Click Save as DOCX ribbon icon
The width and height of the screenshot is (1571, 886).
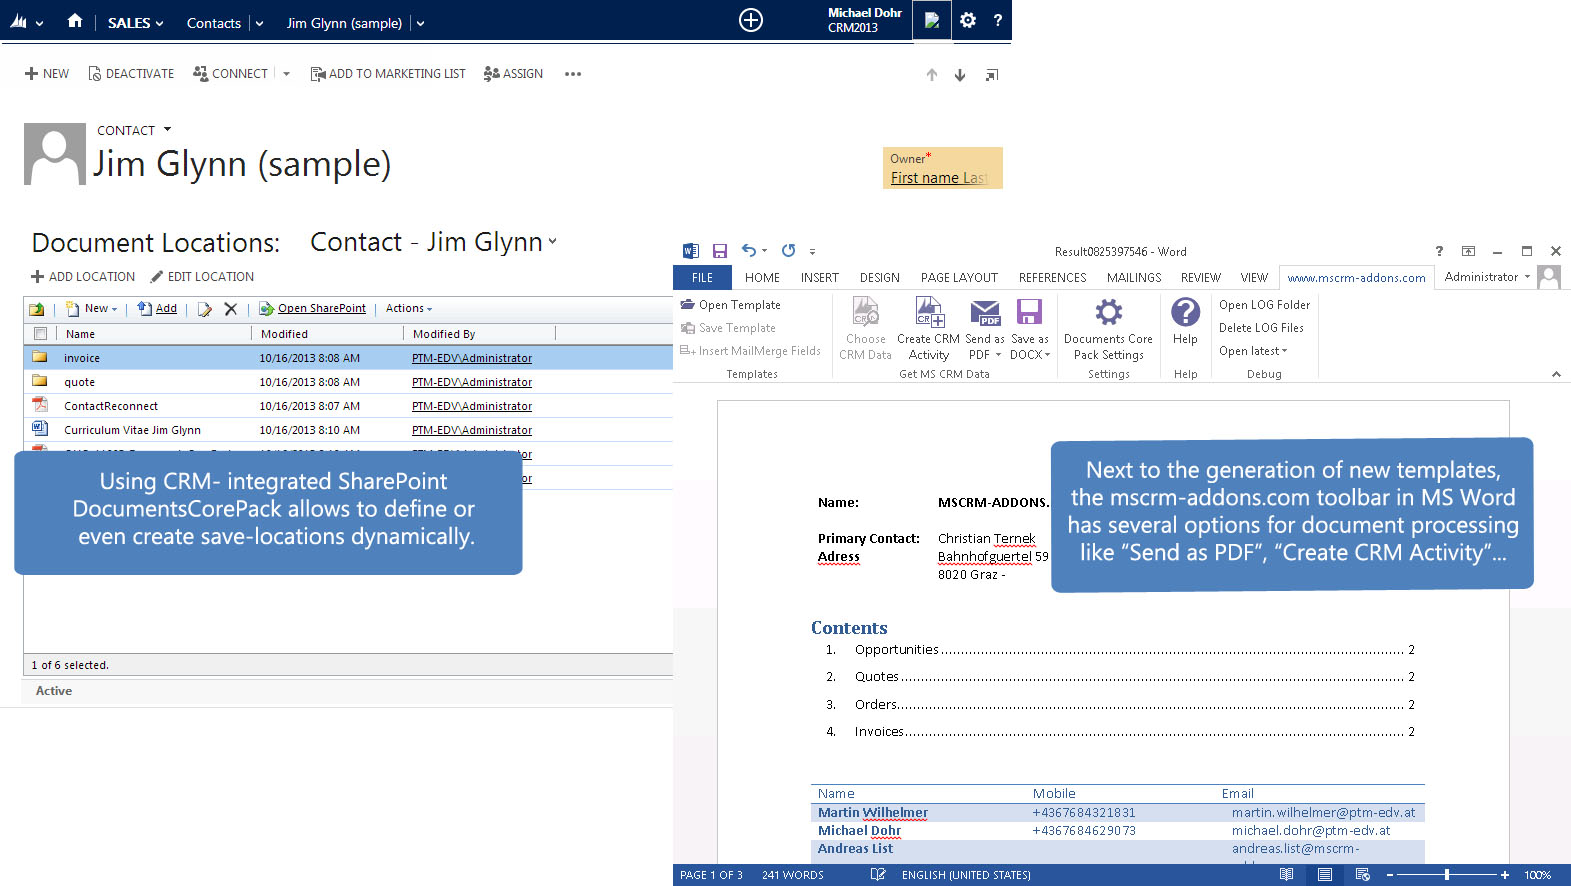(1029, 312)
